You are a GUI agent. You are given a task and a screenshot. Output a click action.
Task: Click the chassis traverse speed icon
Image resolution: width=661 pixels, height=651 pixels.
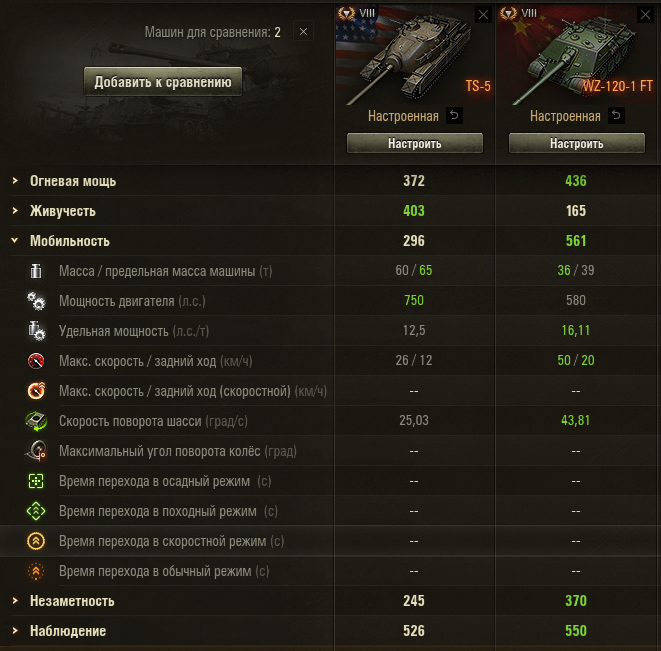pyautogui.click(x=36, y=421)
